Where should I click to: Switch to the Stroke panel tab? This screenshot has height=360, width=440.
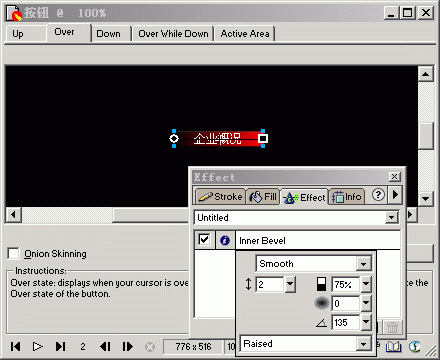pos(220,197)
